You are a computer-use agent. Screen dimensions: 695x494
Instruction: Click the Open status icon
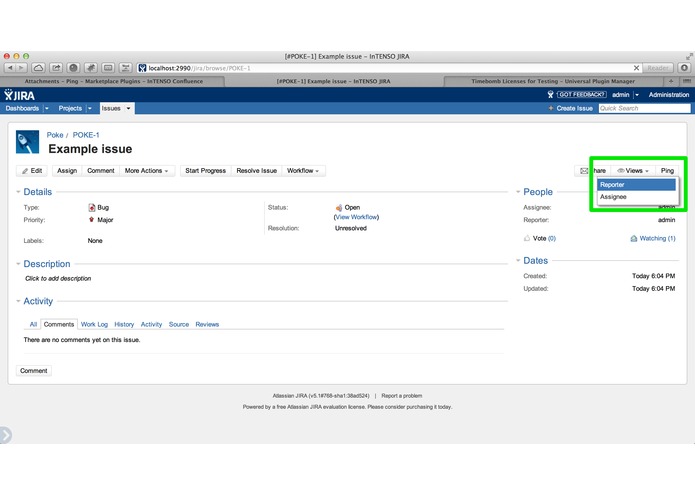click(x=339, y=207)
